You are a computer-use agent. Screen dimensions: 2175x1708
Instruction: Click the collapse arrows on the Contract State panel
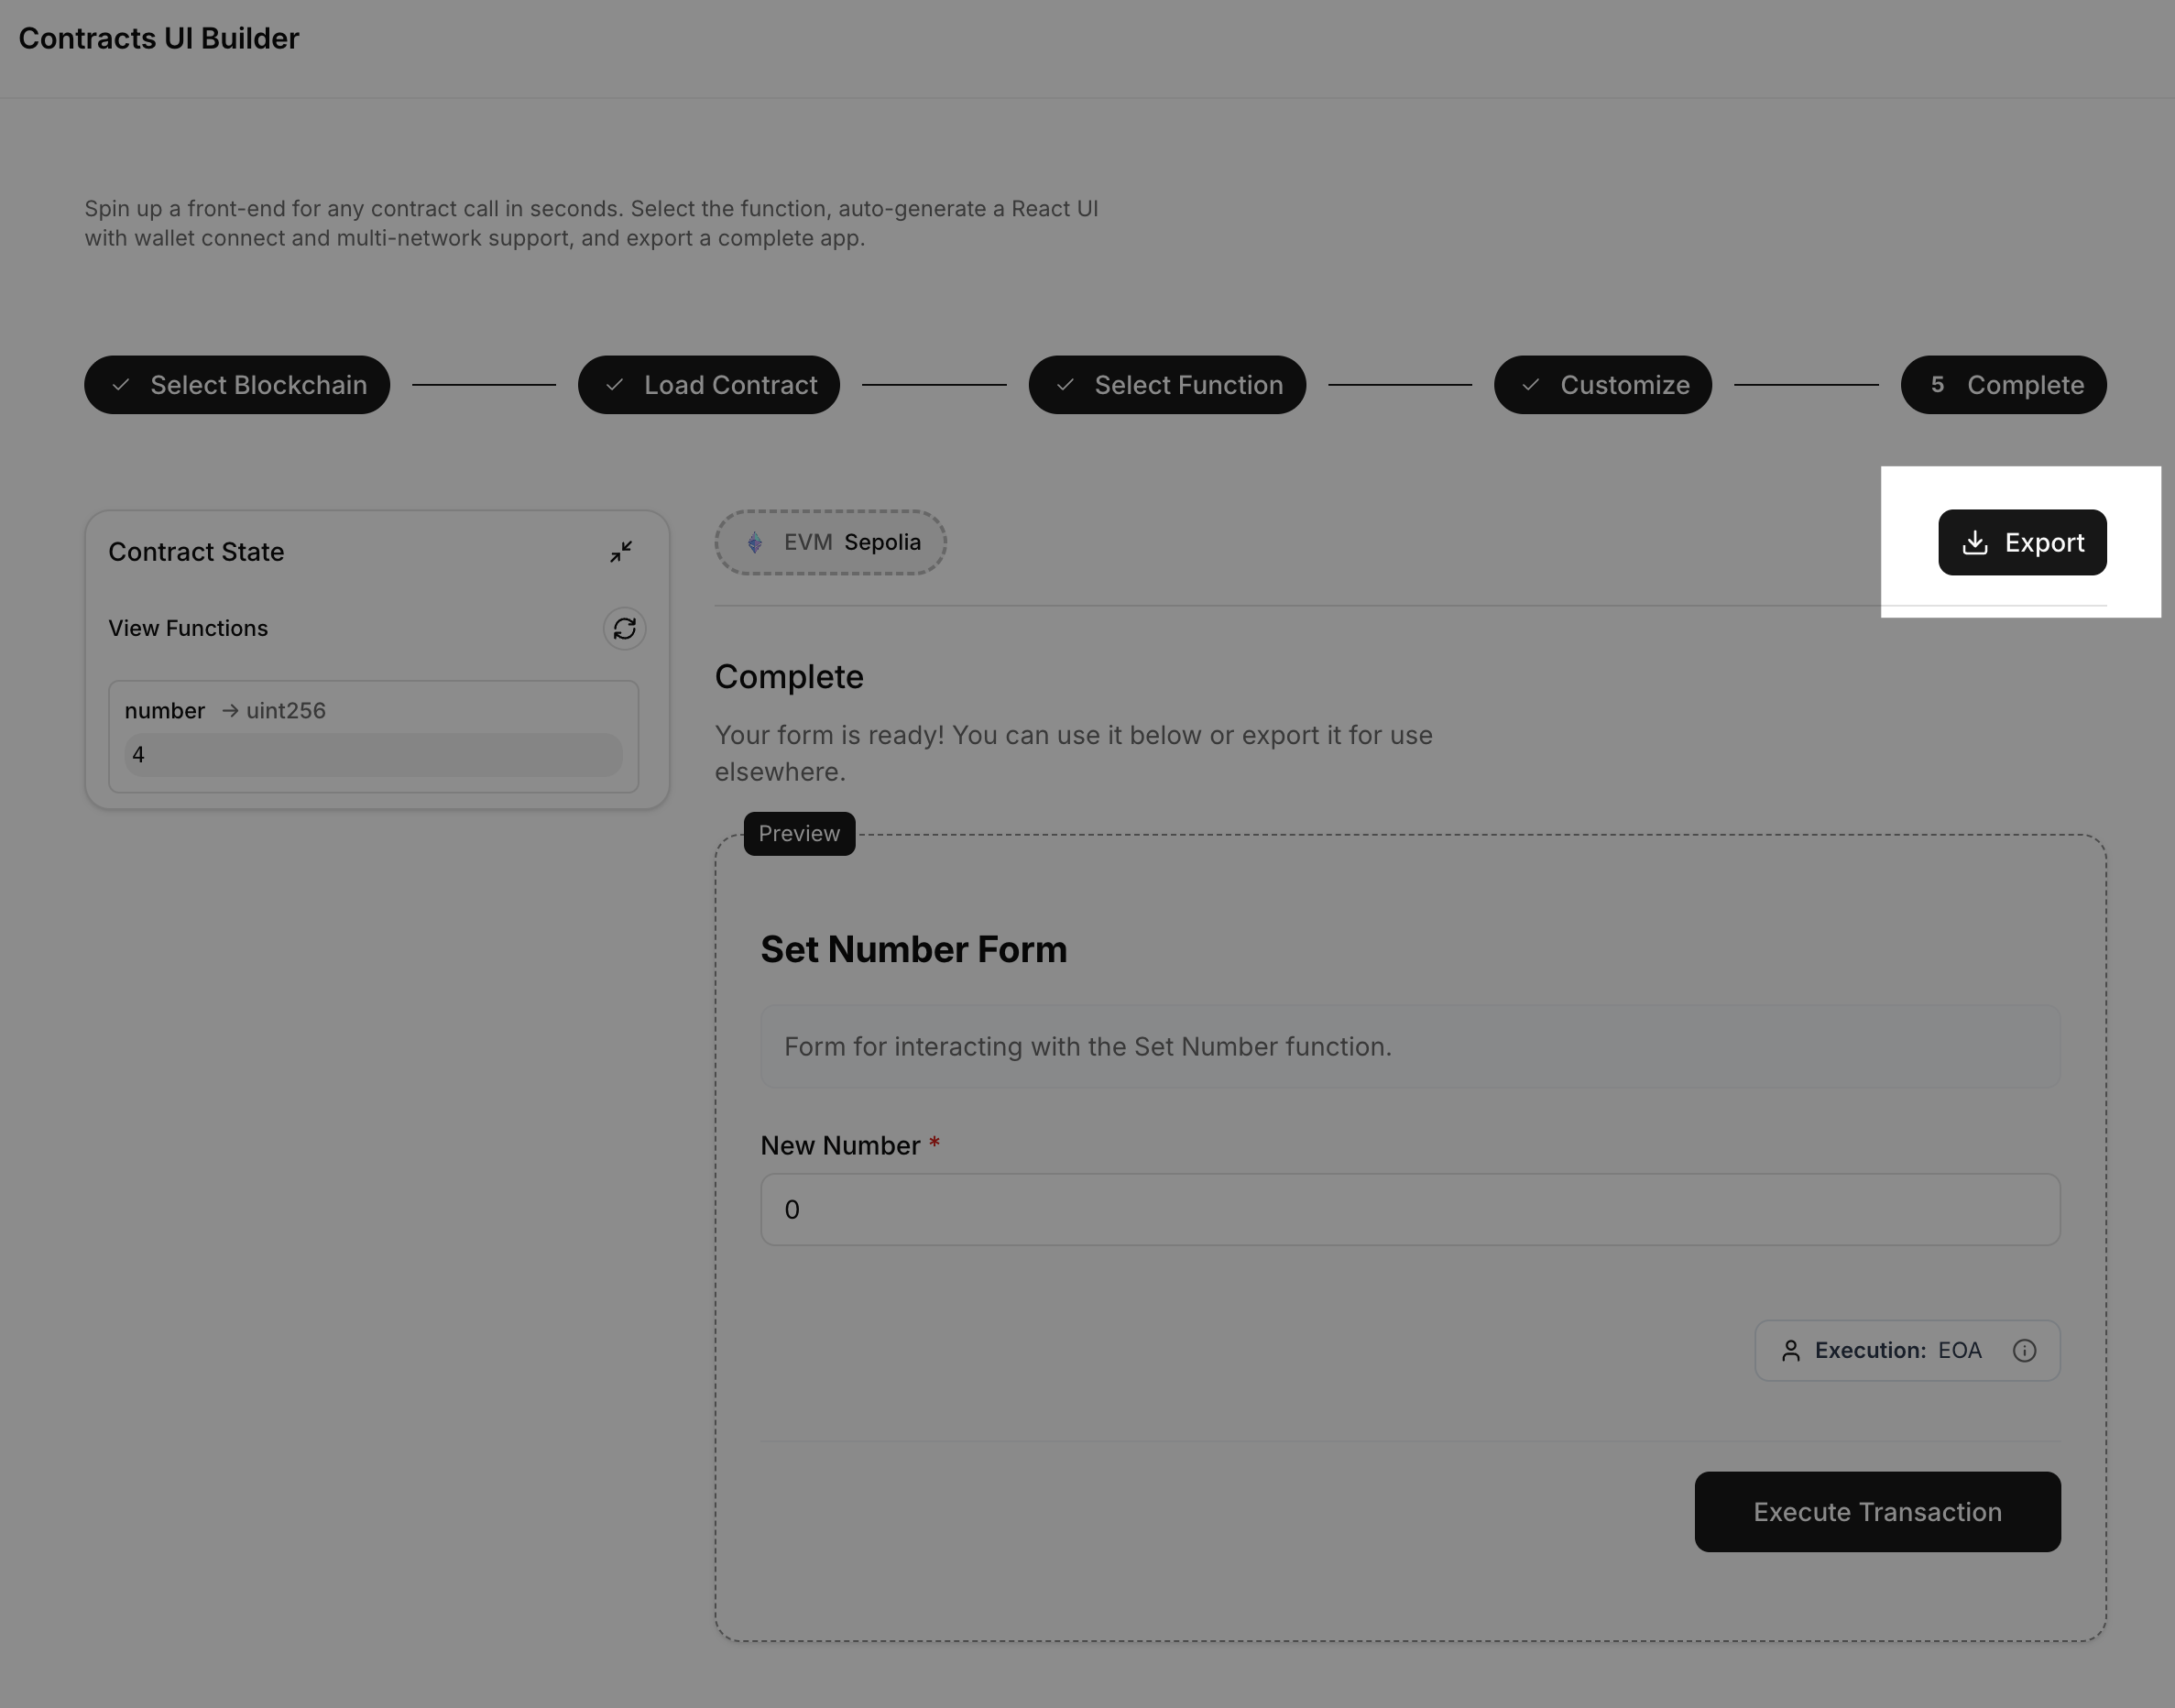coord(621,551)
